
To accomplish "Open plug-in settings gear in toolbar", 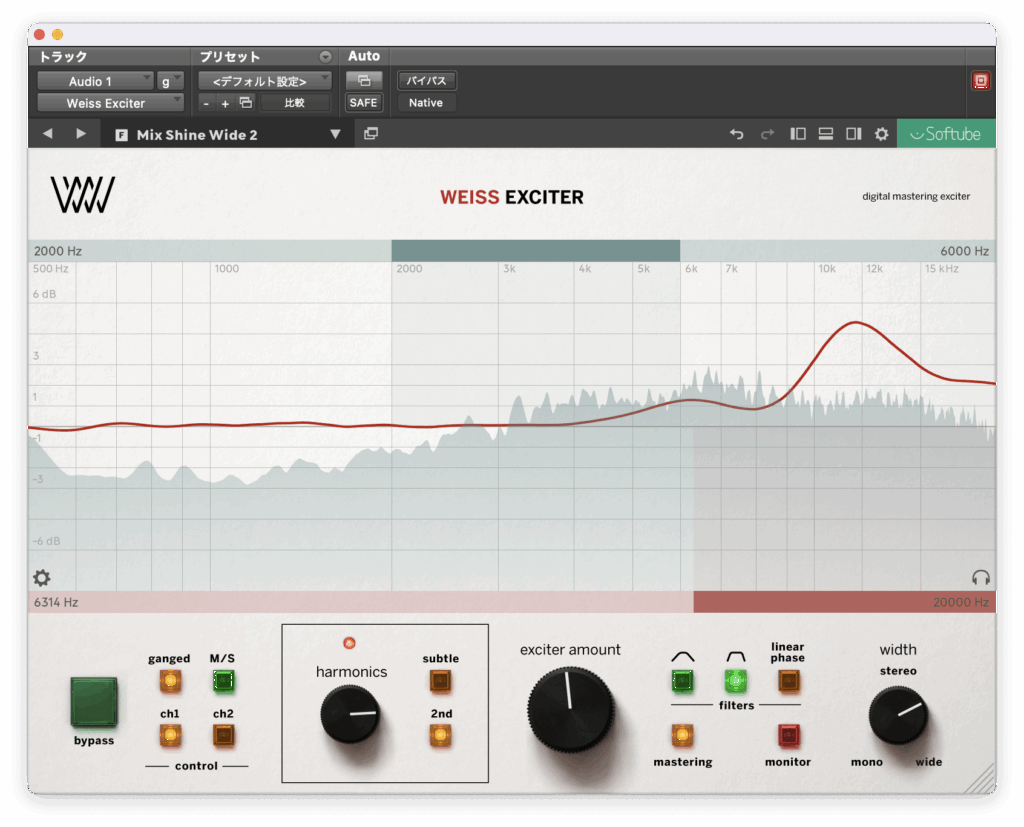I will (x=882, y=134).
